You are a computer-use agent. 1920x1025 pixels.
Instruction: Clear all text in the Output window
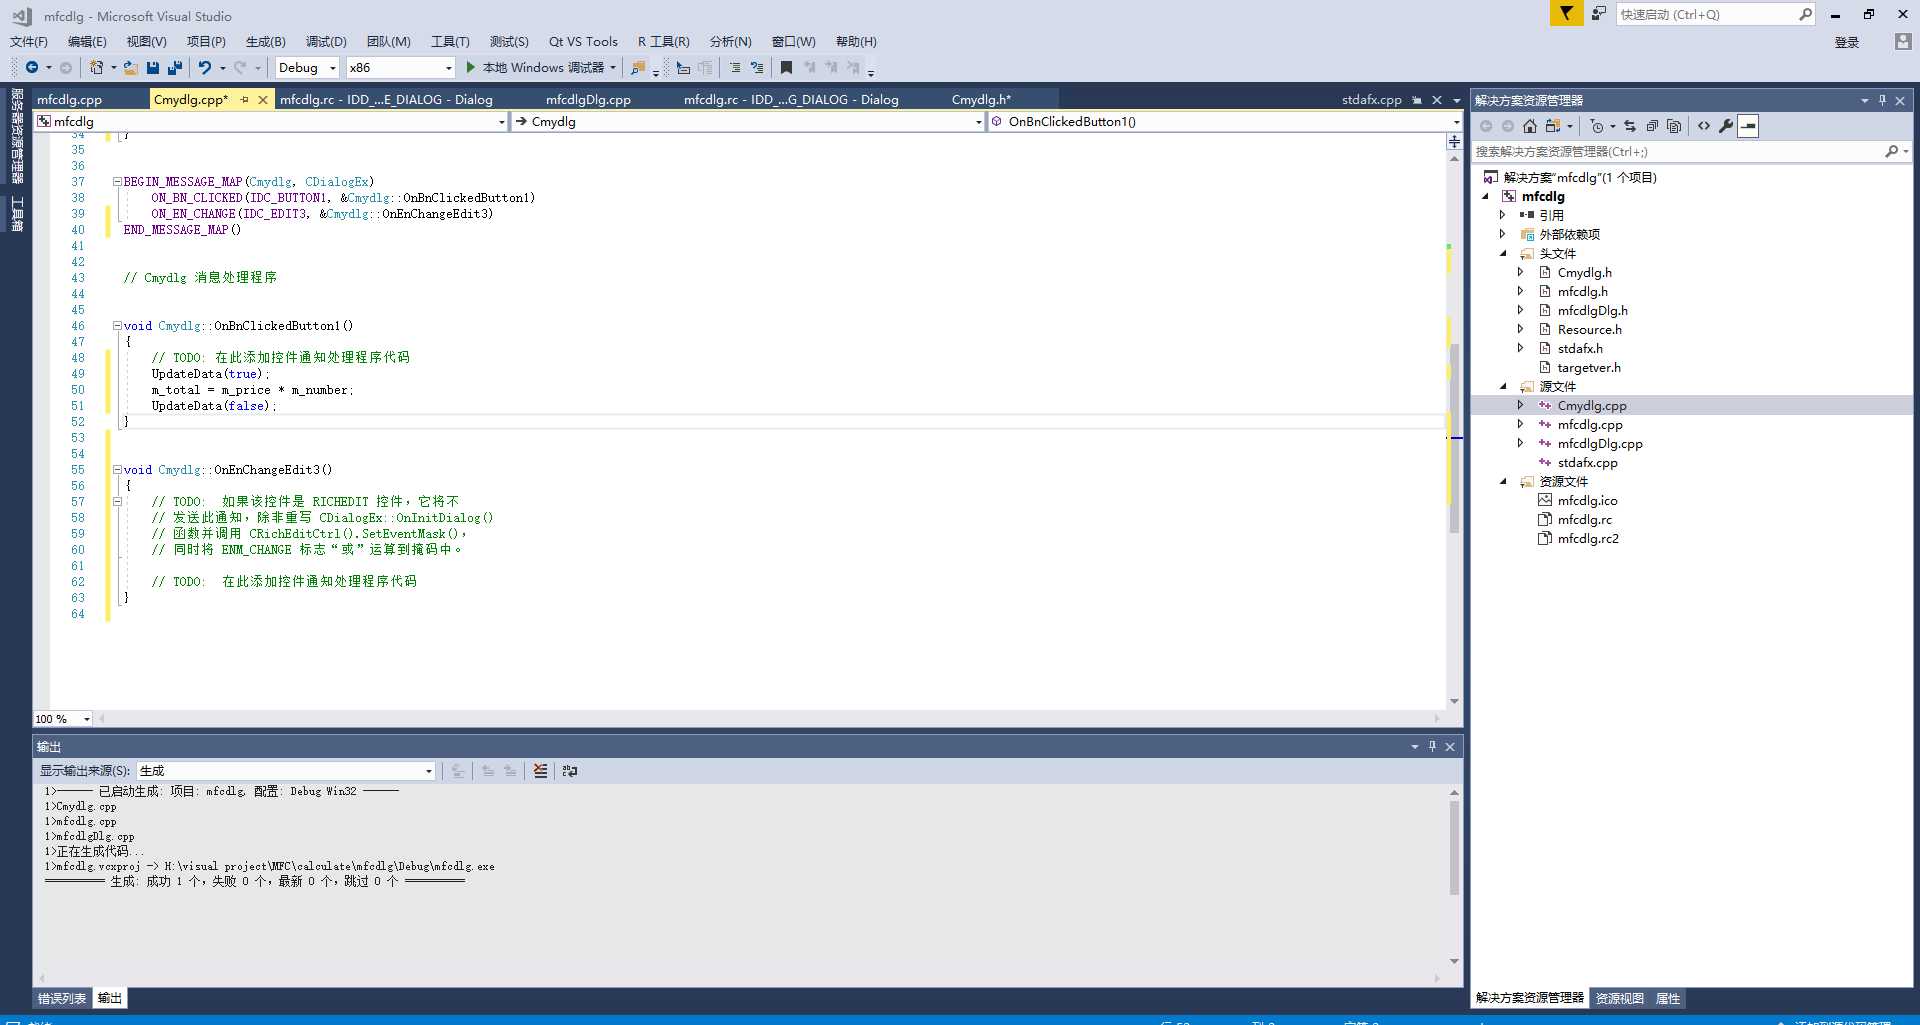[x=541, y=771]
